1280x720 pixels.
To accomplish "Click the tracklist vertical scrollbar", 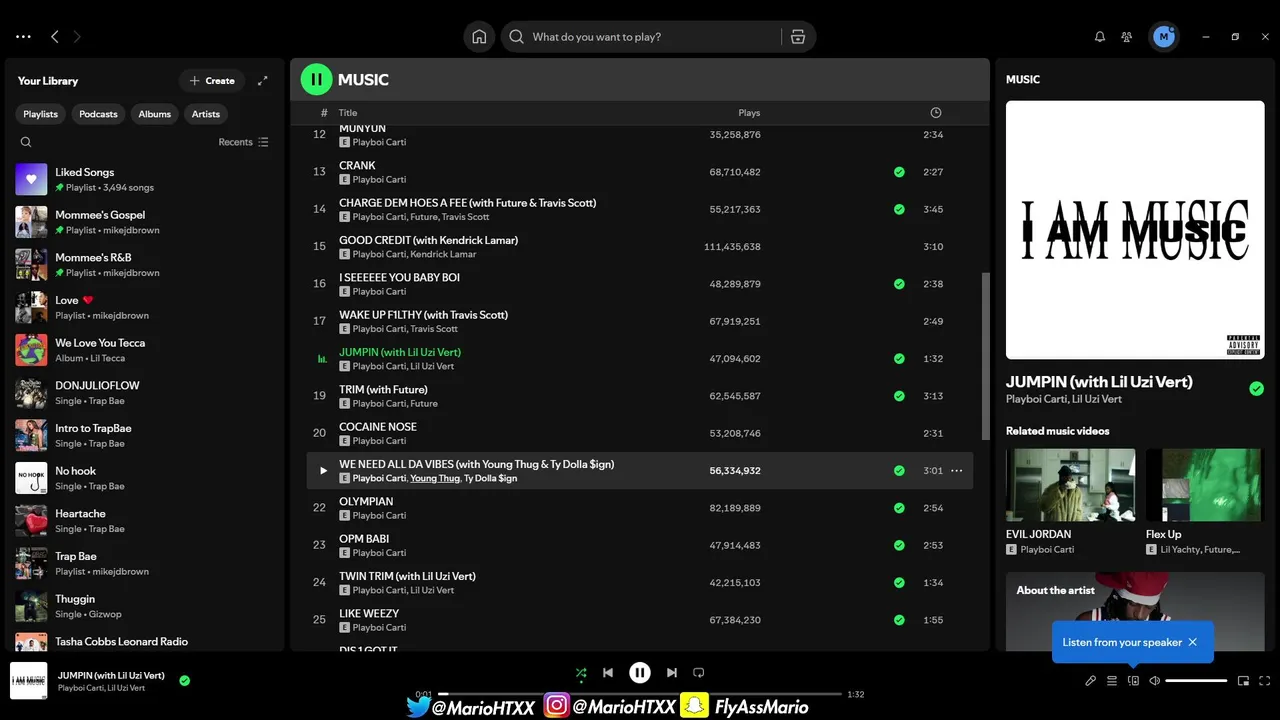I will point(986,356).
